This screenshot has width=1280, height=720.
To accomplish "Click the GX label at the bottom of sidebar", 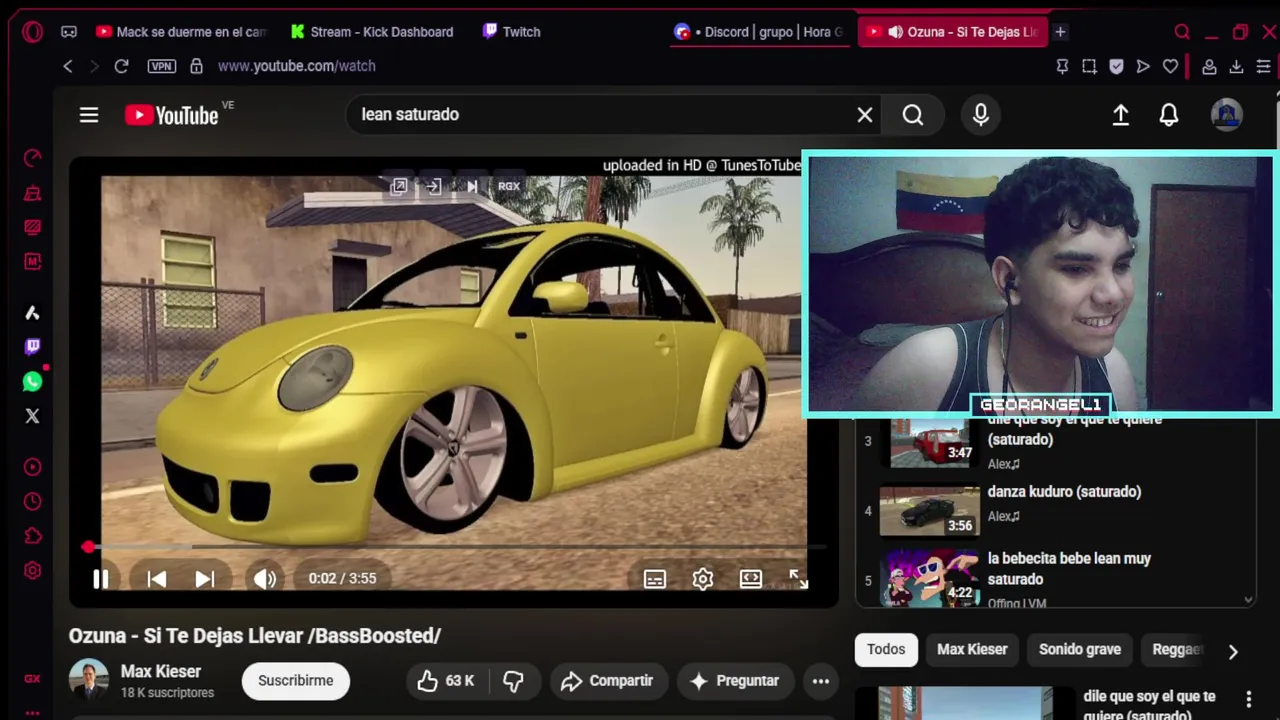I will click(32, 679).
